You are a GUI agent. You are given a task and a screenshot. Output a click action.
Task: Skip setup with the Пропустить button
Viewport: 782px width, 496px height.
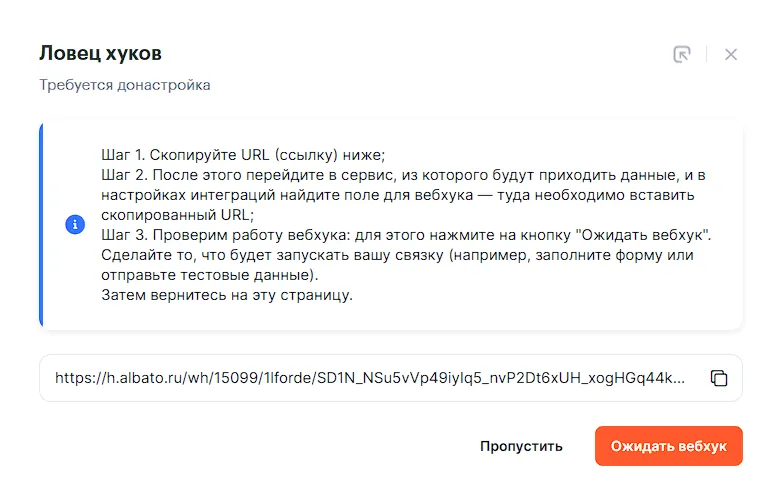click(x=521, y=446)
